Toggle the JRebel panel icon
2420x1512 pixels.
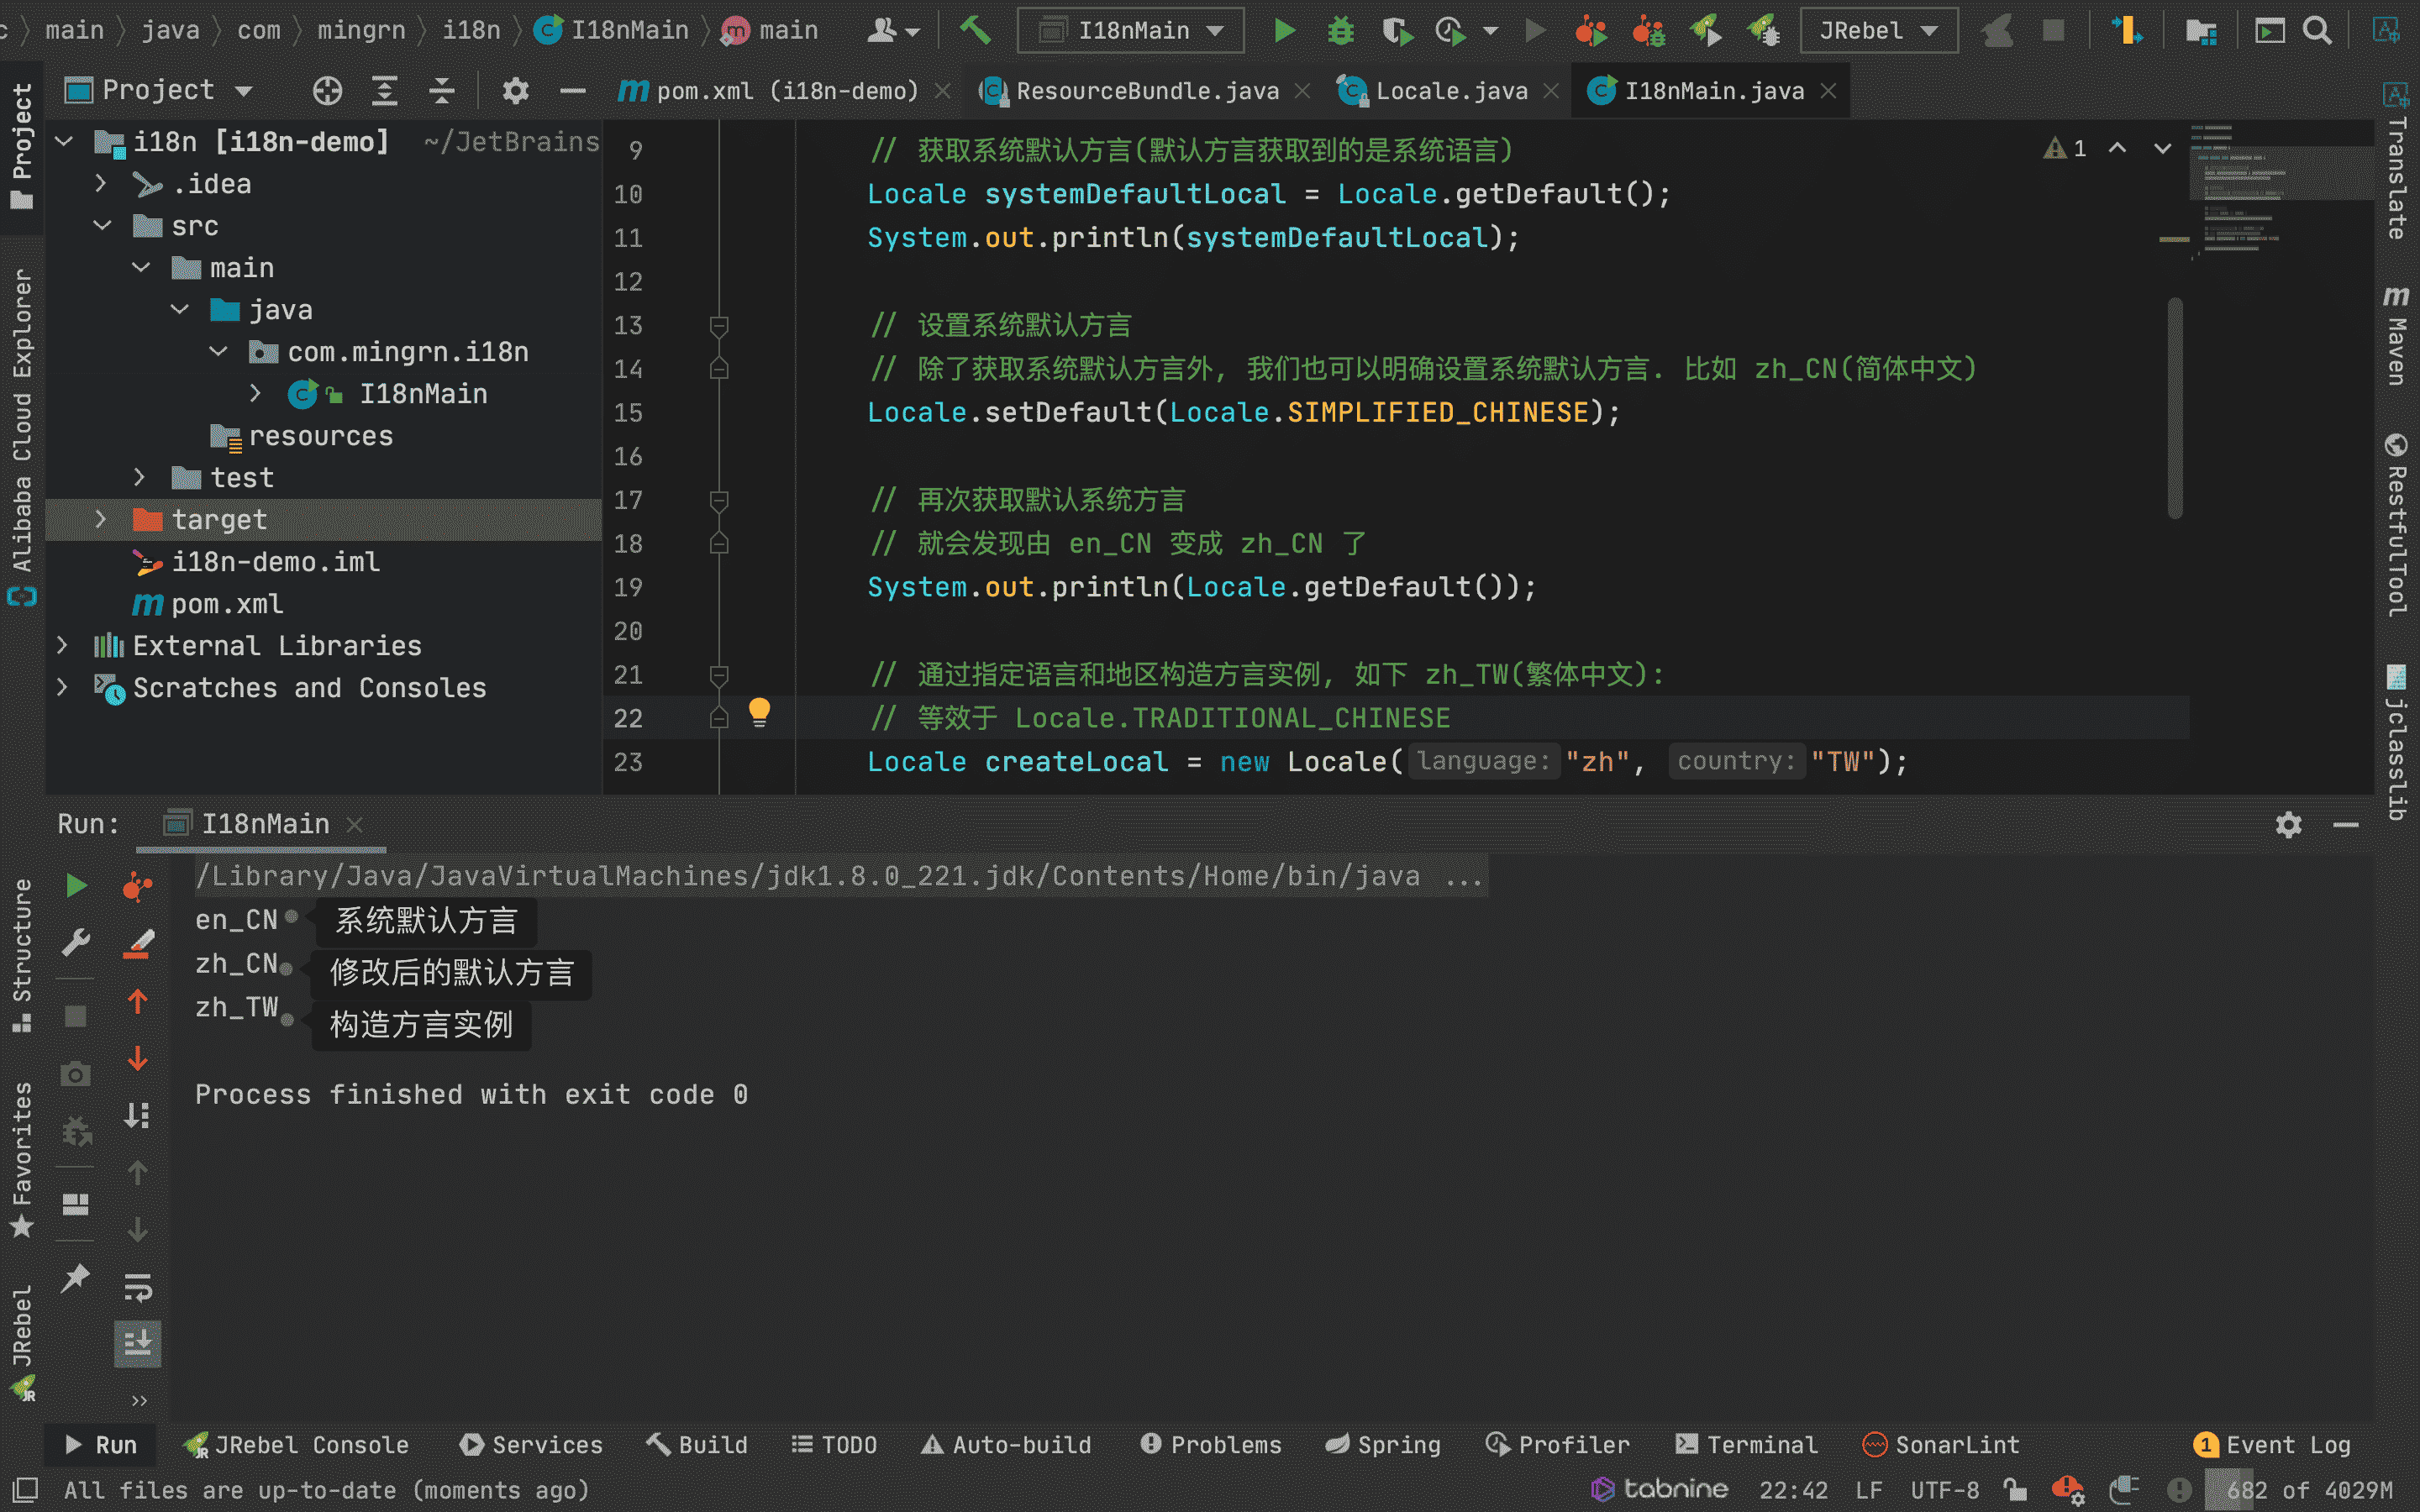point(24,1348)
